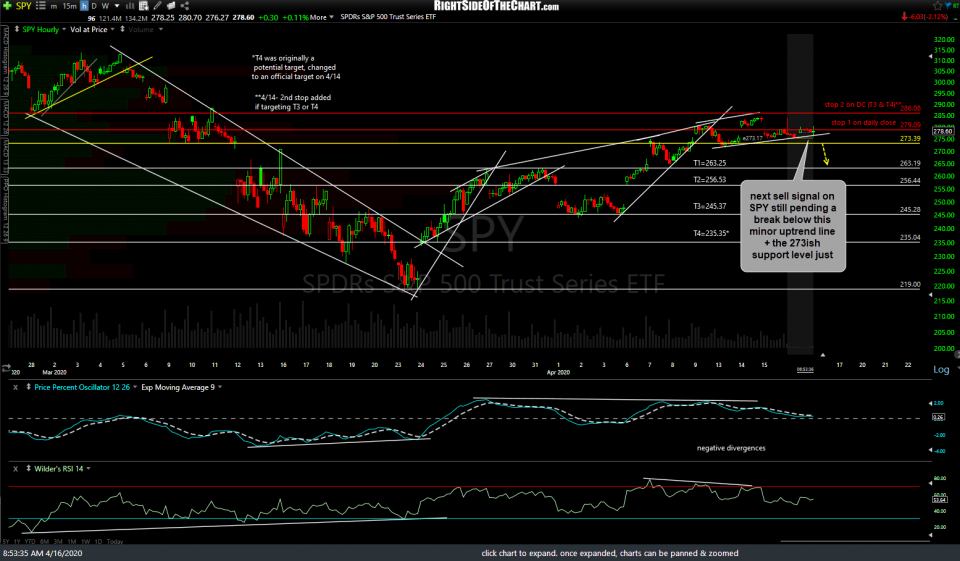
Task: Click the 278.60 current price marker
Action: (942, 131)
